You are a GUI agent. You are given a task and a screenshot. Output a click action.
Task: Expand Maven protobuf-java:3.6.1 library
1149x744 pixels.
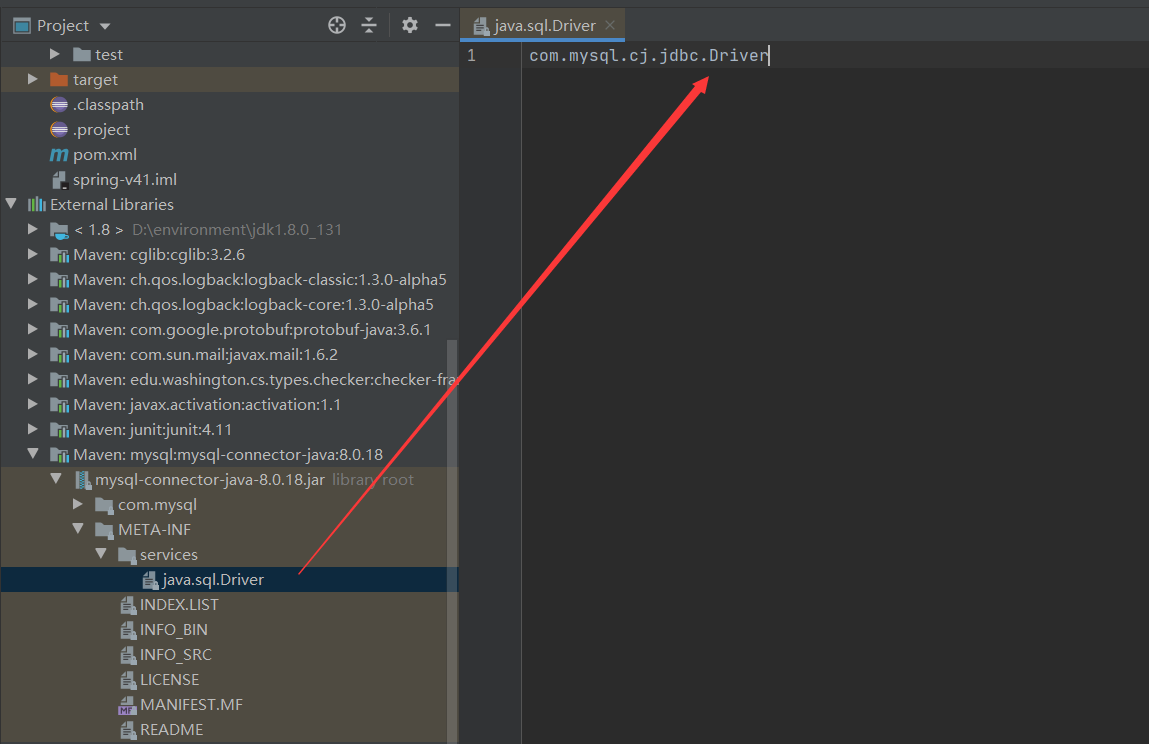32,328
